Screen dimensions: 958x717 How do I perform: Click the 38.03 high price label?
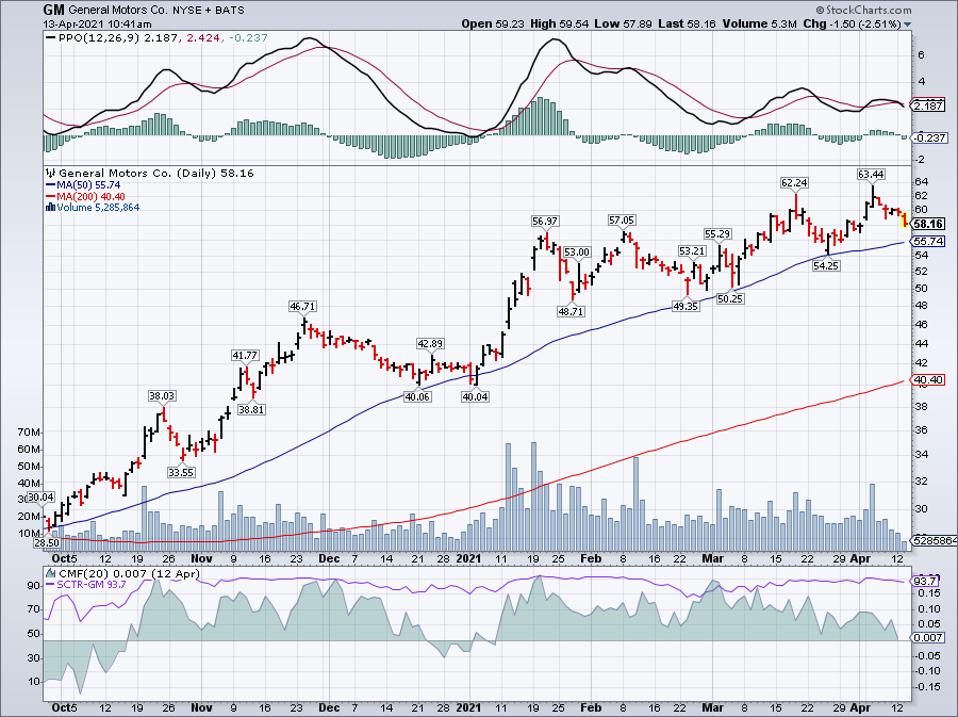[162, 396]
